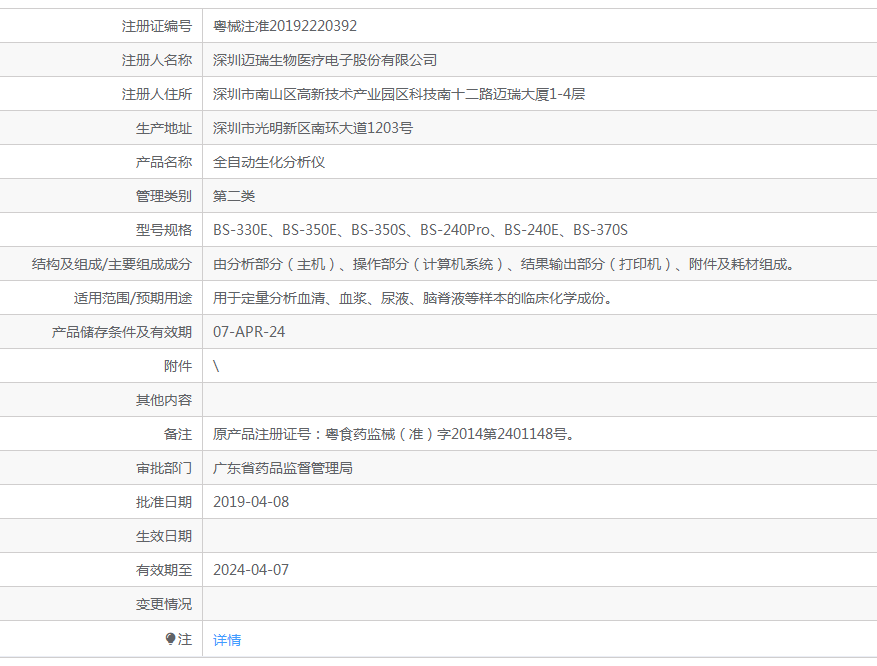Select the intended use text starting 用于定量分析血清

click(413, 298)
